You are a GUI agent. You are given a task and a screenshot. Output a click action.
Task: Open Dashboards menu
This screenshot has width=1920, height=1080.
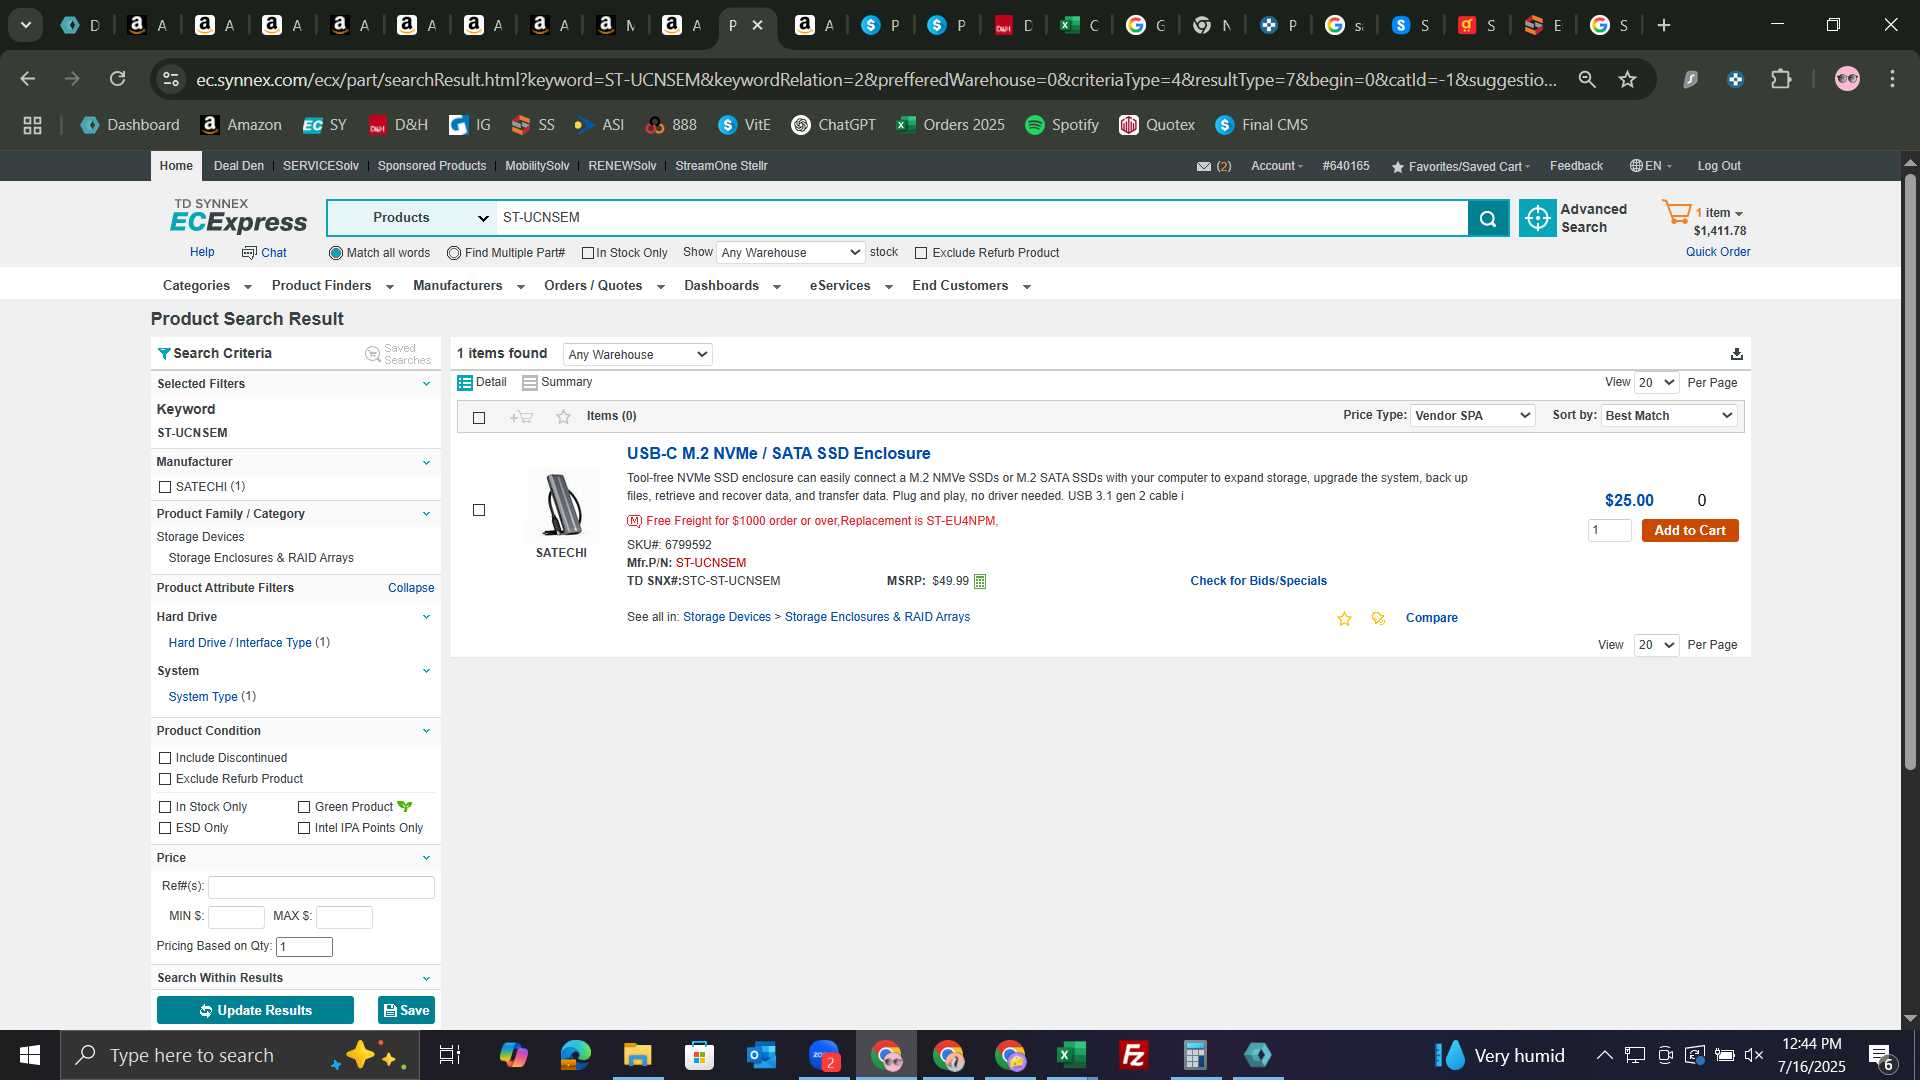click(732, 286)
